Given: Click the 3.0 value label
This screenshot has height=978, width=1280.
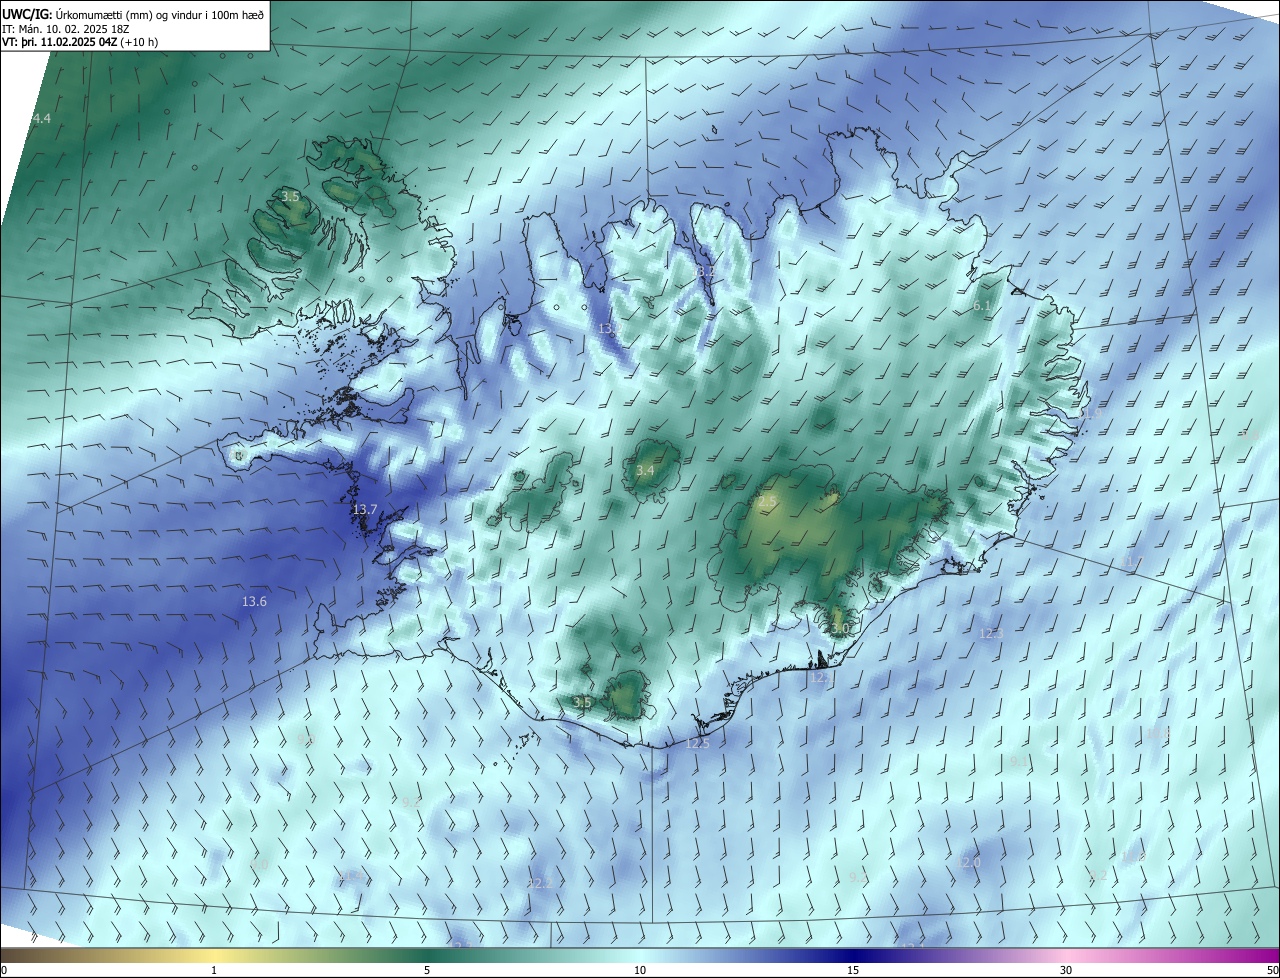Looking at the screenshot, I should click(x=840, y=628).
